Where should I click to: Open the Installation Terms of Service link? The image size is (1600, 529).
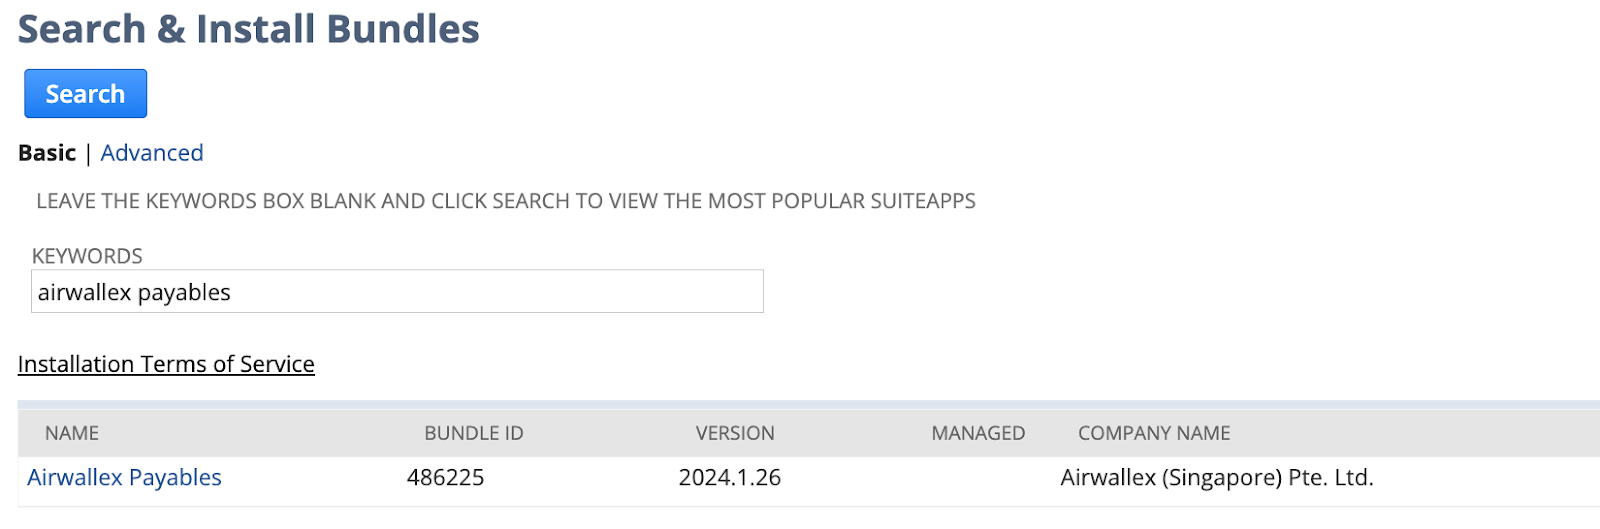pyautogui.click(x=166, y=364)
